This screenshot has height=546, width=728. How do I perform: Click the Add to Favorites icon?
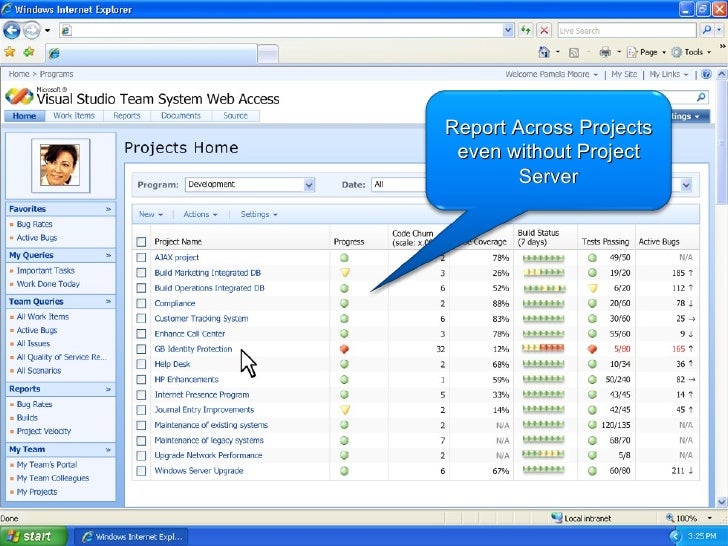pyautogui.click(x=29, y=52)
